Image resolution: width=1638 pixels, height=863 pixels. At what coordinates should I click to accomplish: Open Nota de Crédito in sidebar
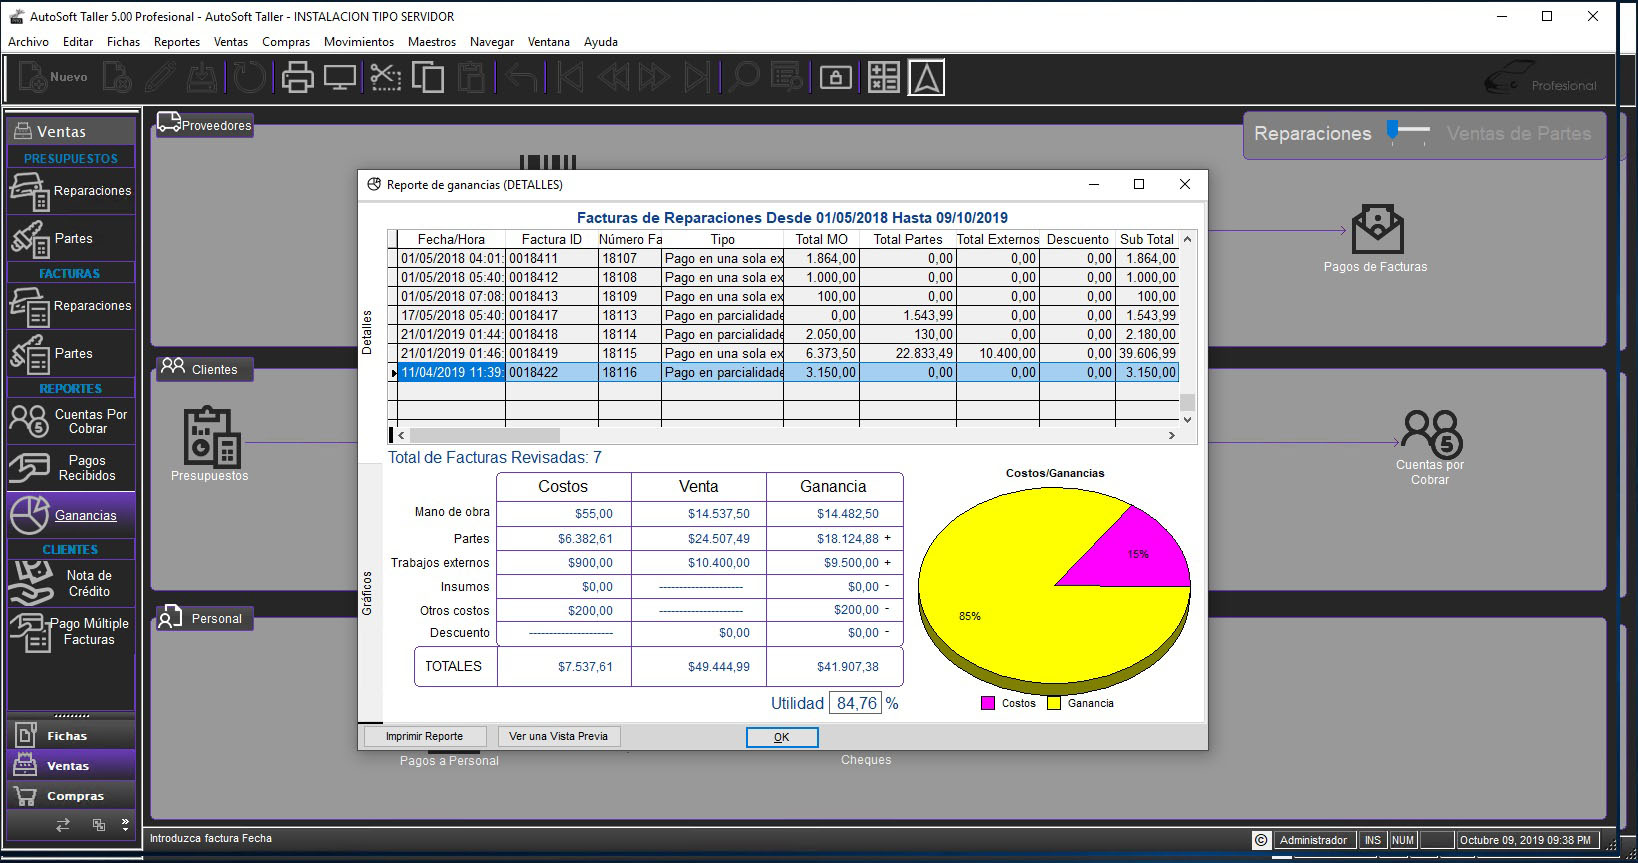(71, 583)
